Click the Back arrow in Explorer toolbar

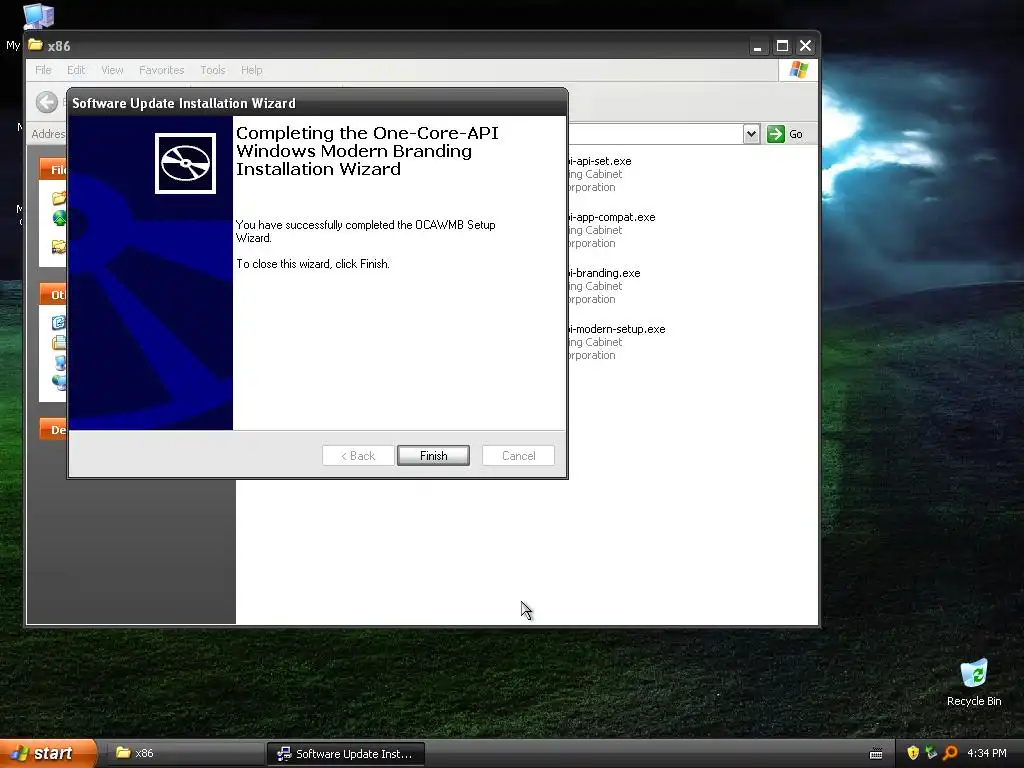(x=46, y=102)
